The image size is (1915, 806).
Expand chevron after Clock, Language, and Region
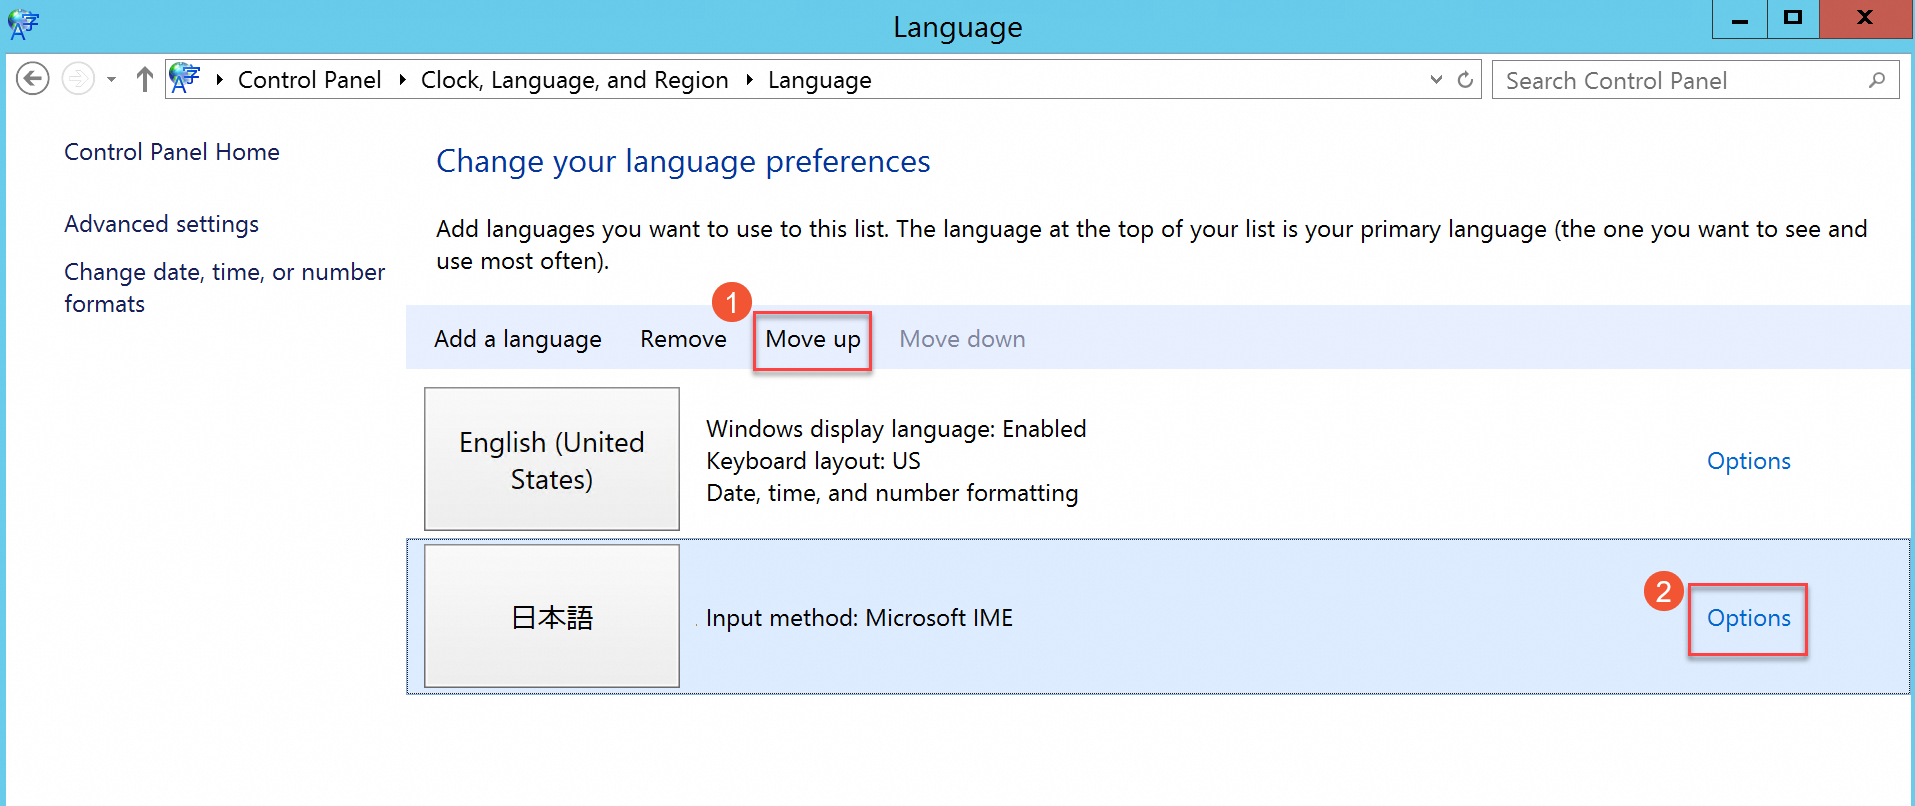[749, 80]
